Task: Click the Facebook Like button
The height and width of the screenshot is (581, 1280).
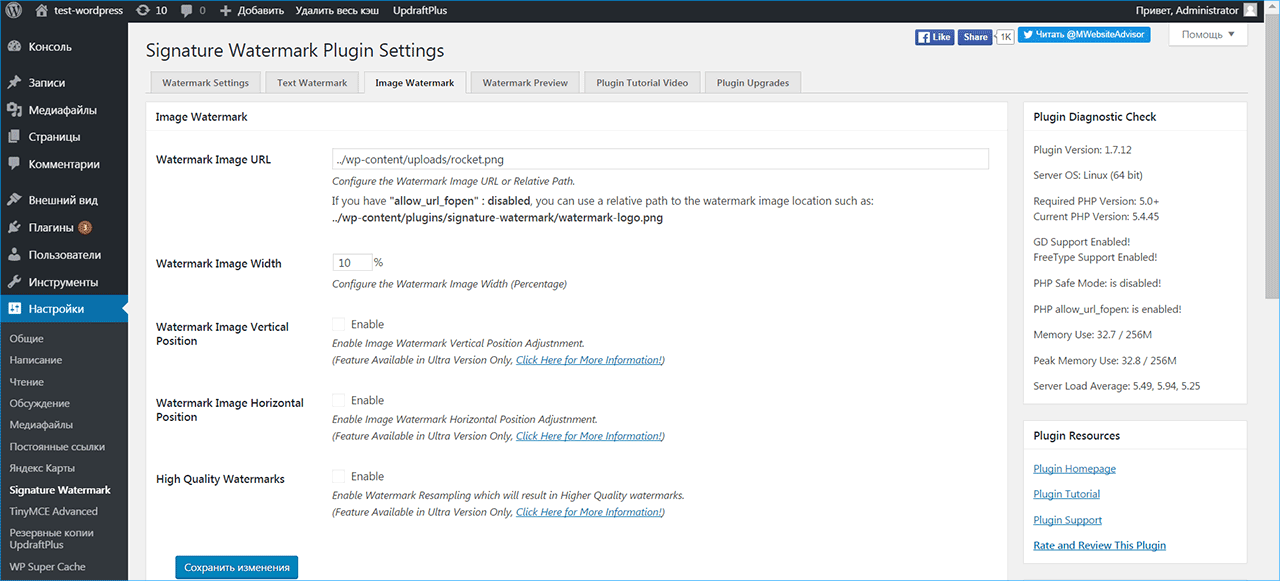Action: 934,37
